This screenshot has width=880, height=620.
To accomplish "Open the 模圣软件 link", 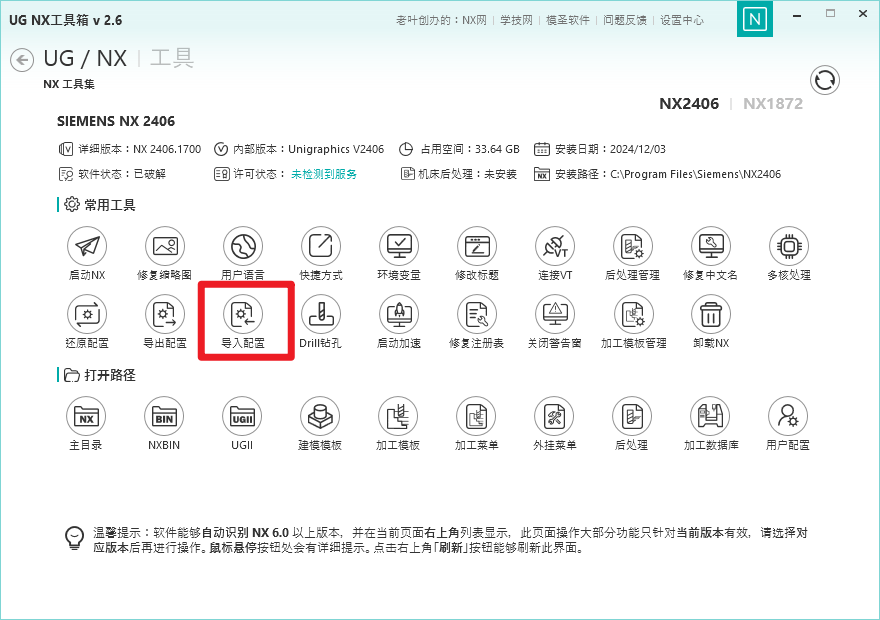I will click(x=568, y=20).
